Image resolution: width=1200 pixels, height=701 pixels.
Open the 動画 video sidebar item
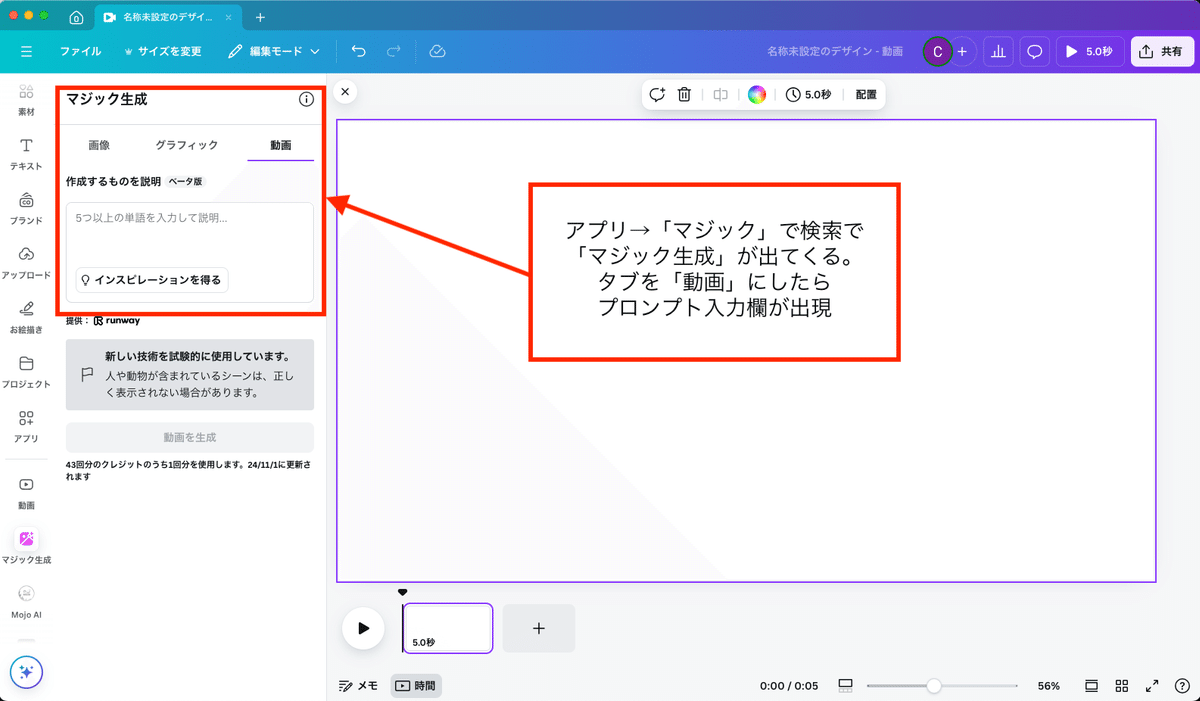(27, 492)
